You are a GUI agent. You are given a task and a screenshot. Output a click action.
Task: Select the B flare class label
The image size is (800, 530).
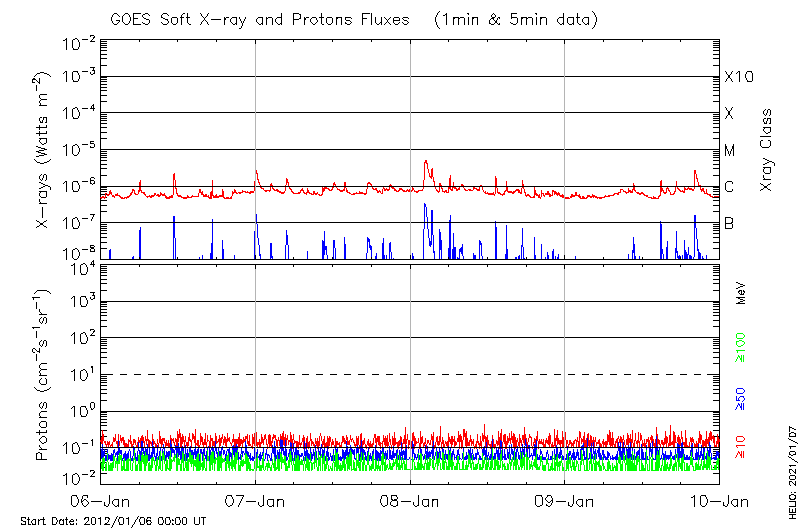[730, 223]
